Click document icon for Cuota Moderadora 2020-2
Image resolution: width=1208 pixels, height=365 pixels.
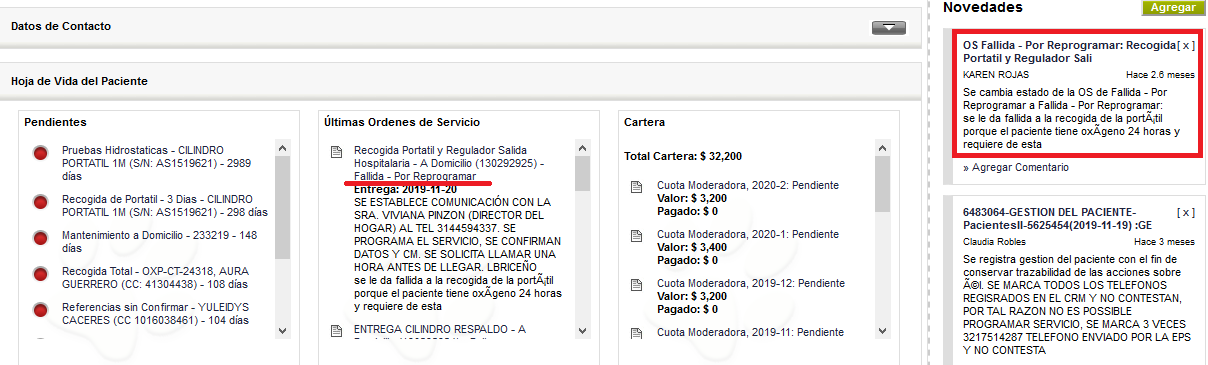pos(637,187)
